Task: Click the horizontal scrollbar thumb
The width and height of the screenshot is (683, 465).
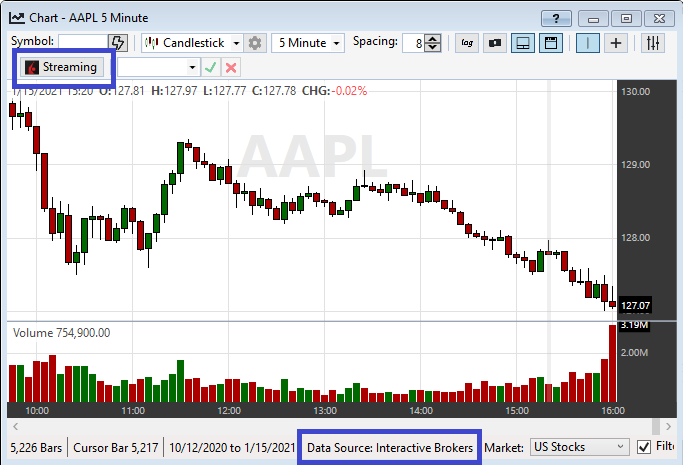Action: pos(656,426)
